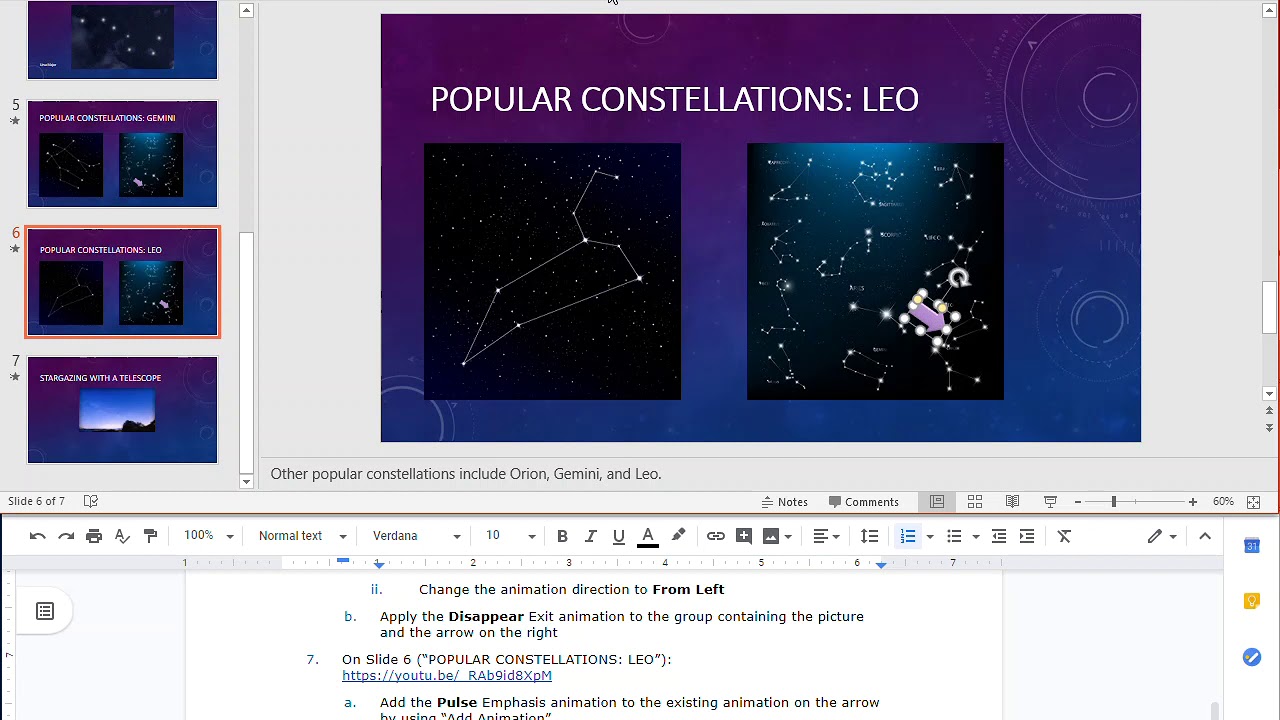Viewport: 1280px width, 720px height.
Task: Hide the Docs menus with chevron
Action: tap(1205, 536)
